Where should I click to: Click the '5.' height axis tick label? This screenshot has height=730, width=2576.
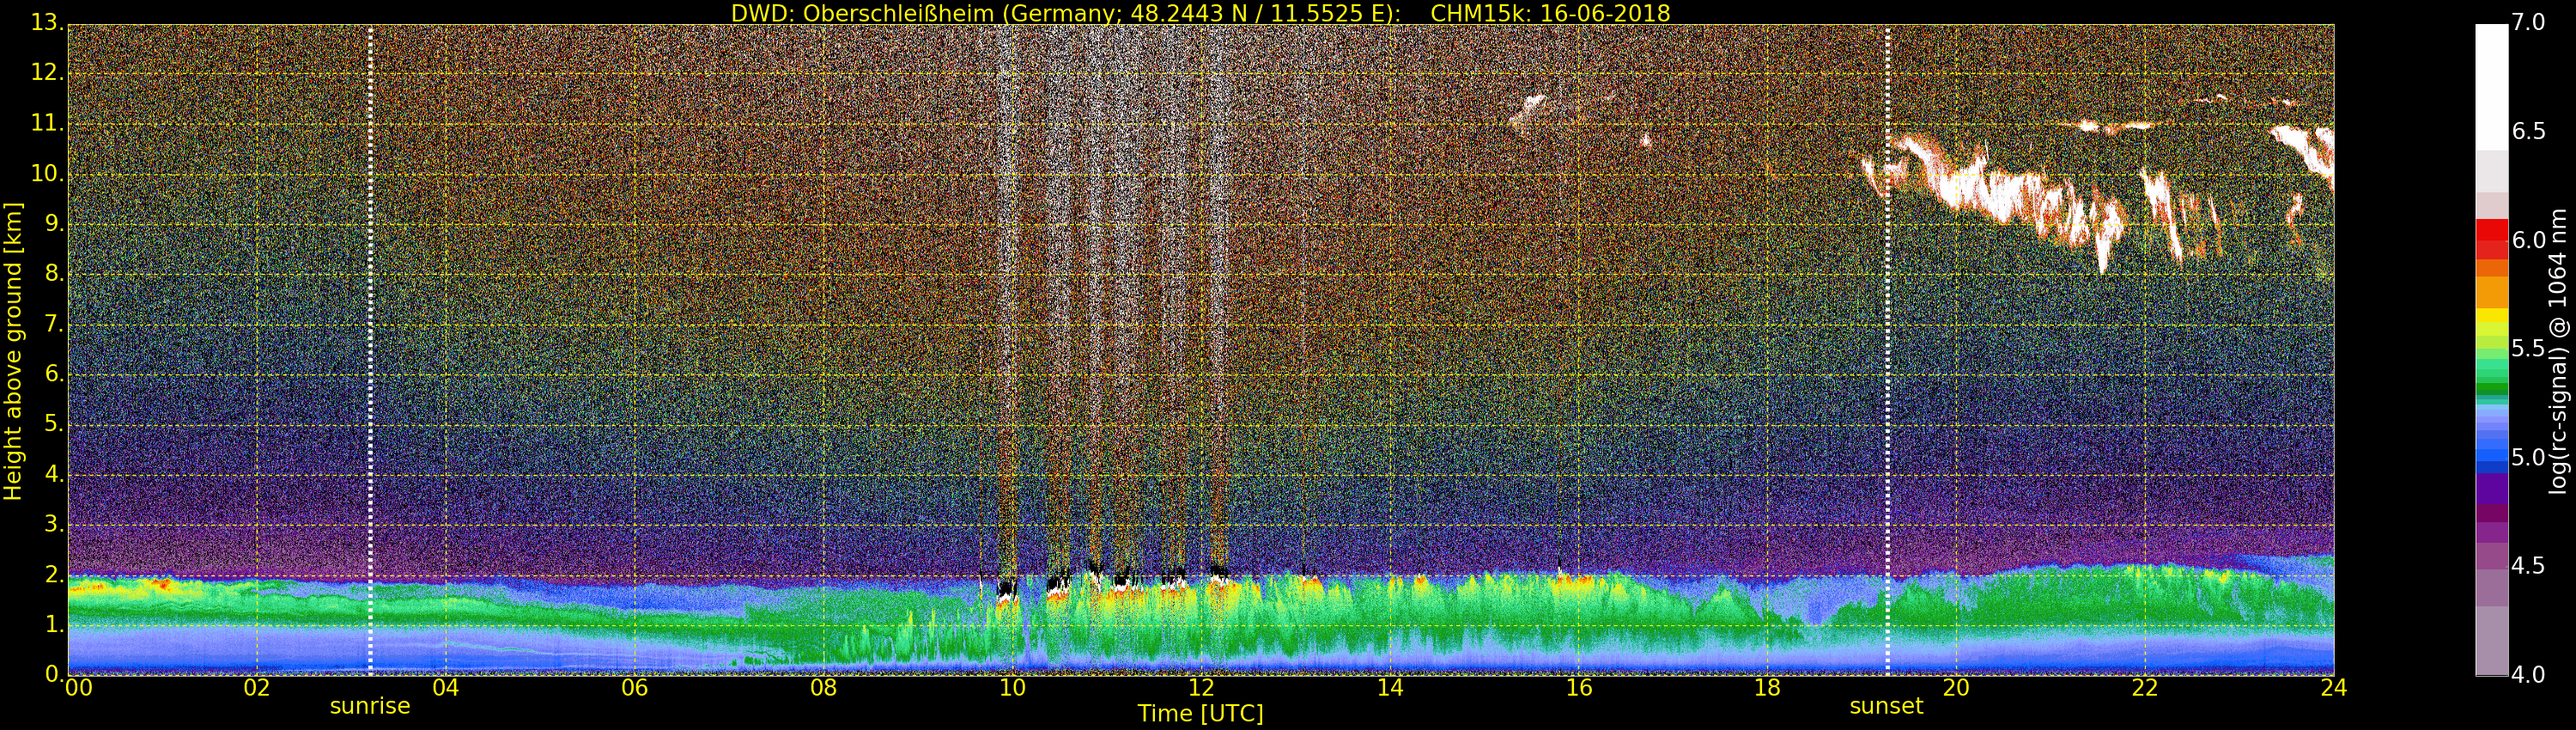tap(54, 423)
